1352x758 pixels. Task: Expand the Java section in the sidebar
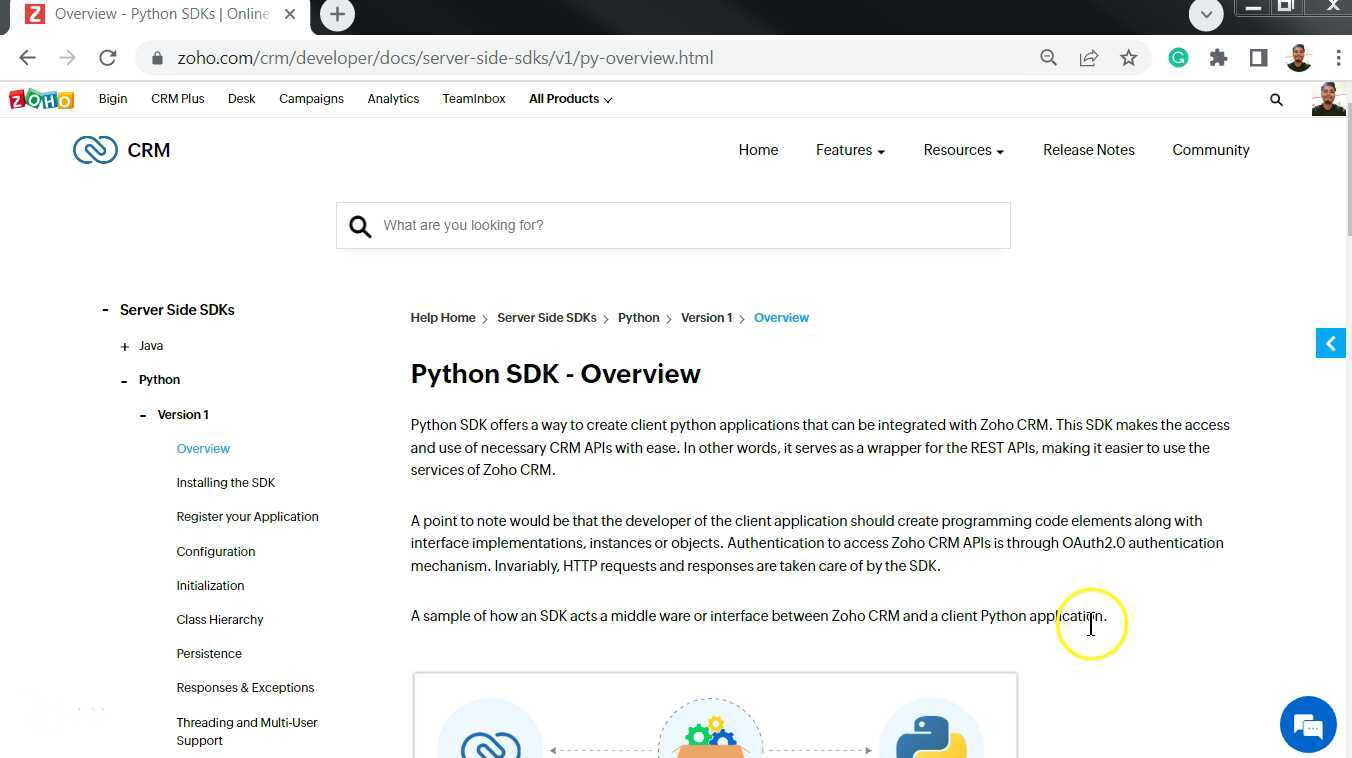123,345
